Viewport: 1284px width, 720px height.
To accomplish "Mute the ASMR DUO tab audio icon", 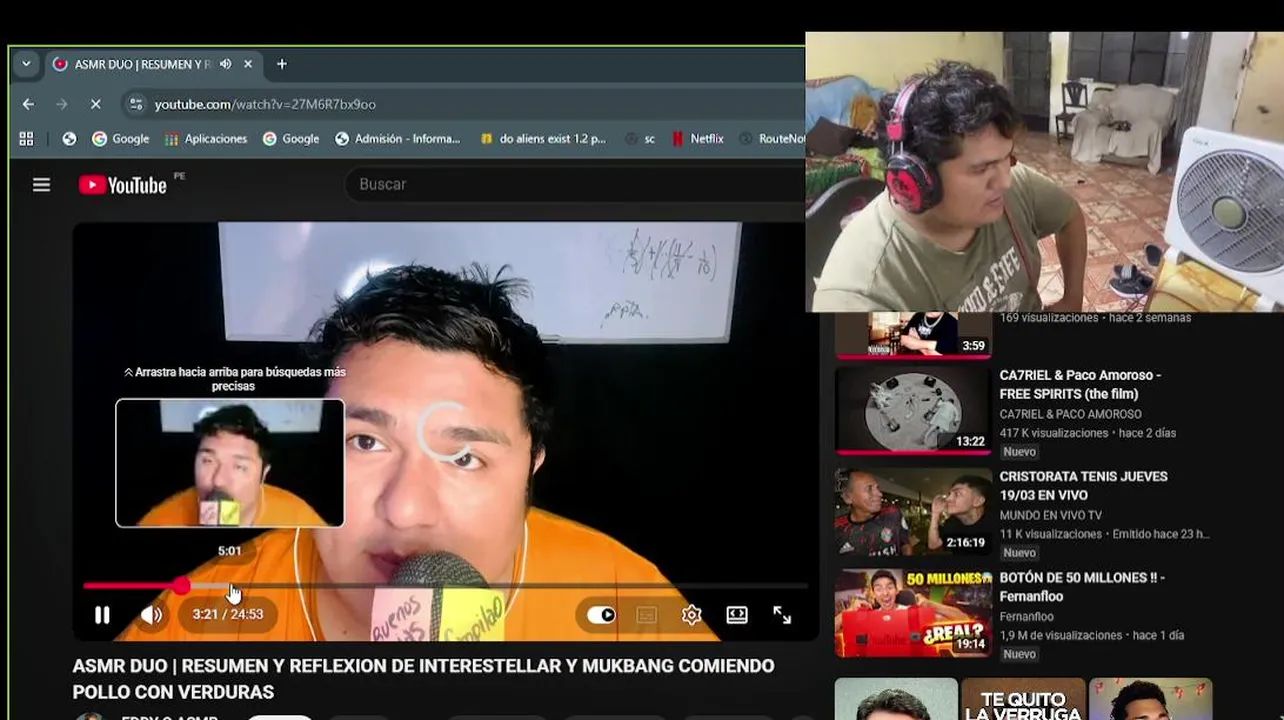I will (x=225, y=64).
